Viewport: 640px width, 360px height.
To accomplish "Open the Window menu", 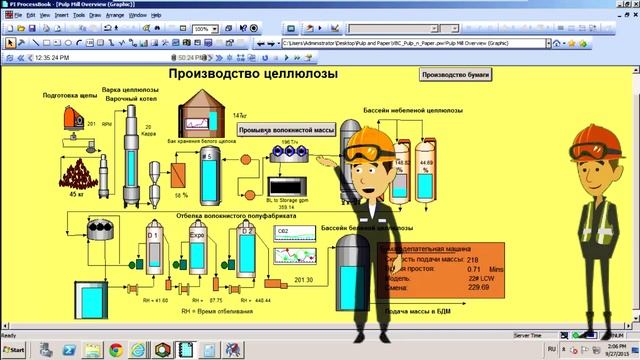I will (138, 15).
